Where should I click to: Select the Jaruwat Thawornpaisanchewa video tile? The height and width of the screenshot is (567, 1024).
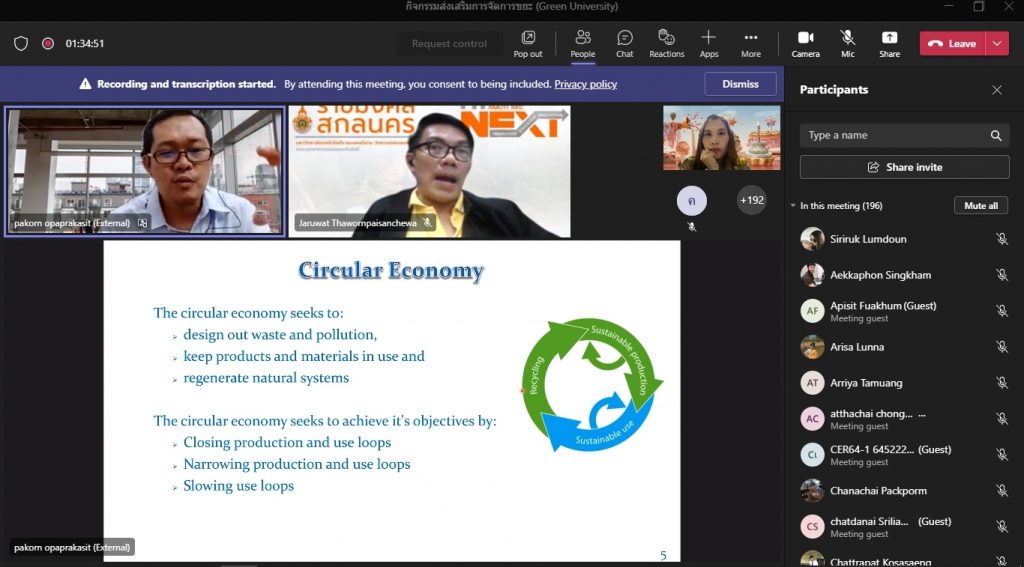(429, 171)
